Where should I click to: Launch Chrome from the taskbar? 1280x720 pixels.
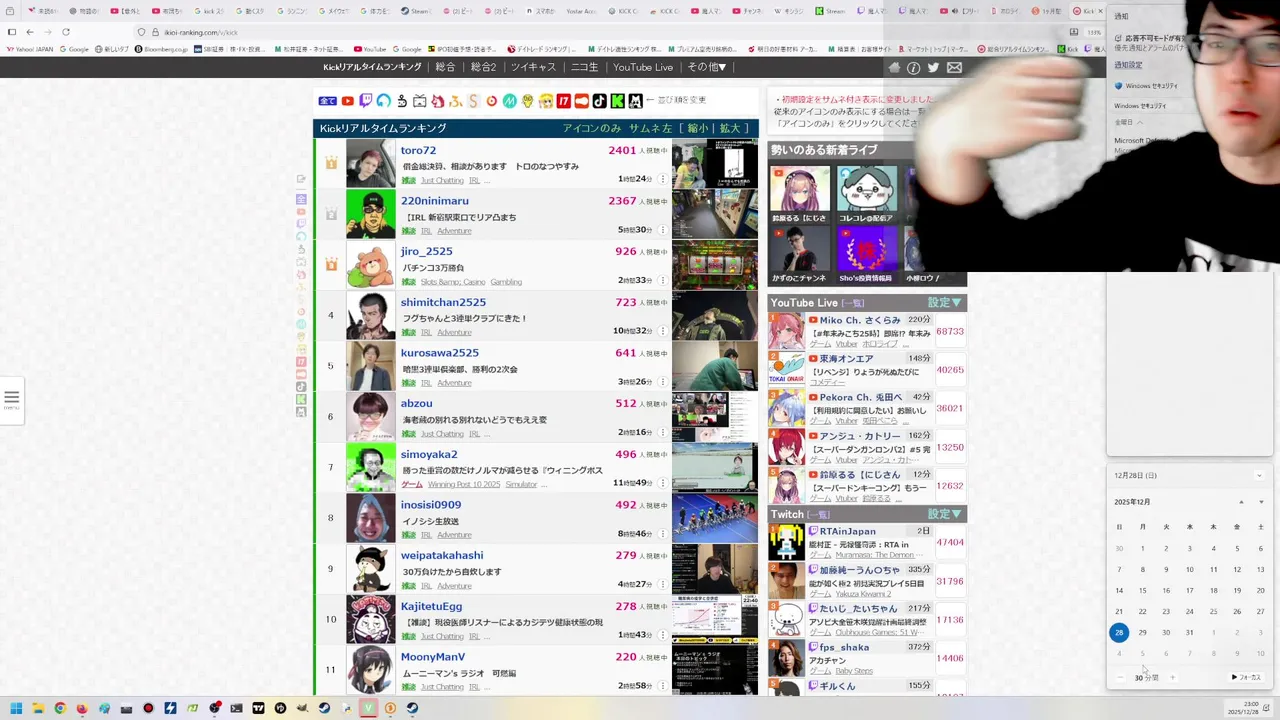(60, 708)
